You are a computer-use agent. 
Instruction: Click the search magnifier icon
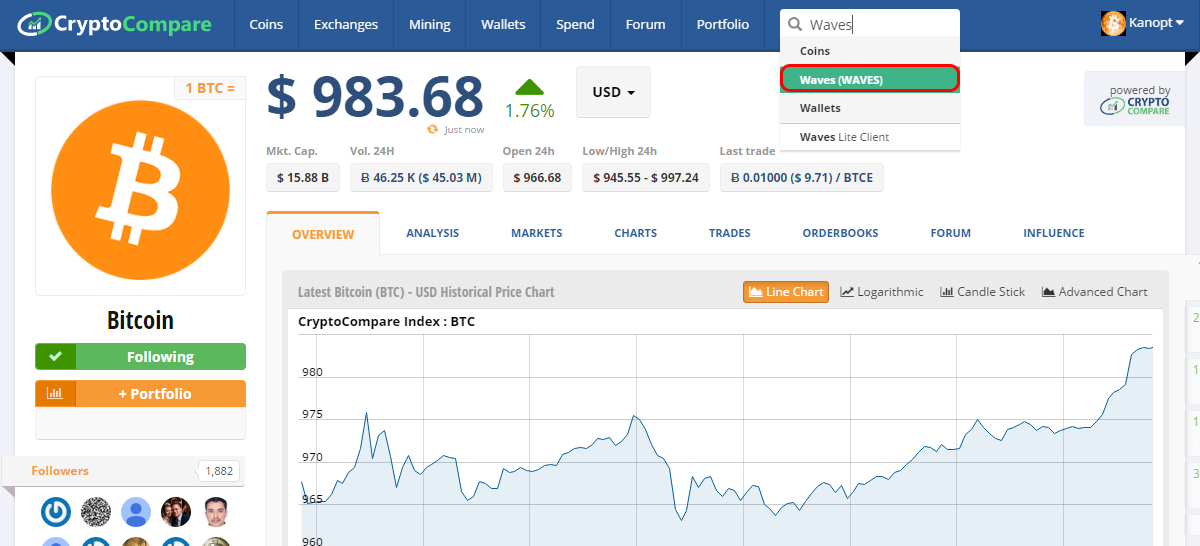coord(796,25)
